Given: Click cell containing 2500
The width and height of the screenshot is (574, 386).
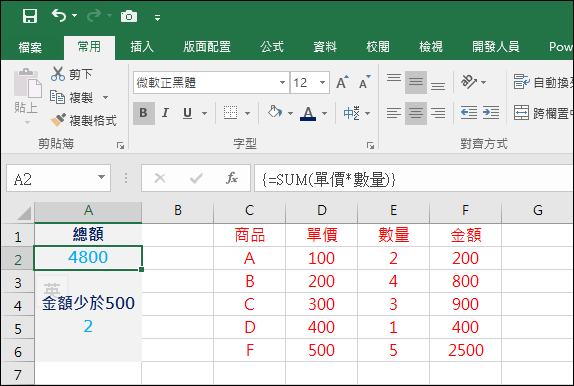Looking at the screenshot, I should pyautogui.click(x=466, y=350).
